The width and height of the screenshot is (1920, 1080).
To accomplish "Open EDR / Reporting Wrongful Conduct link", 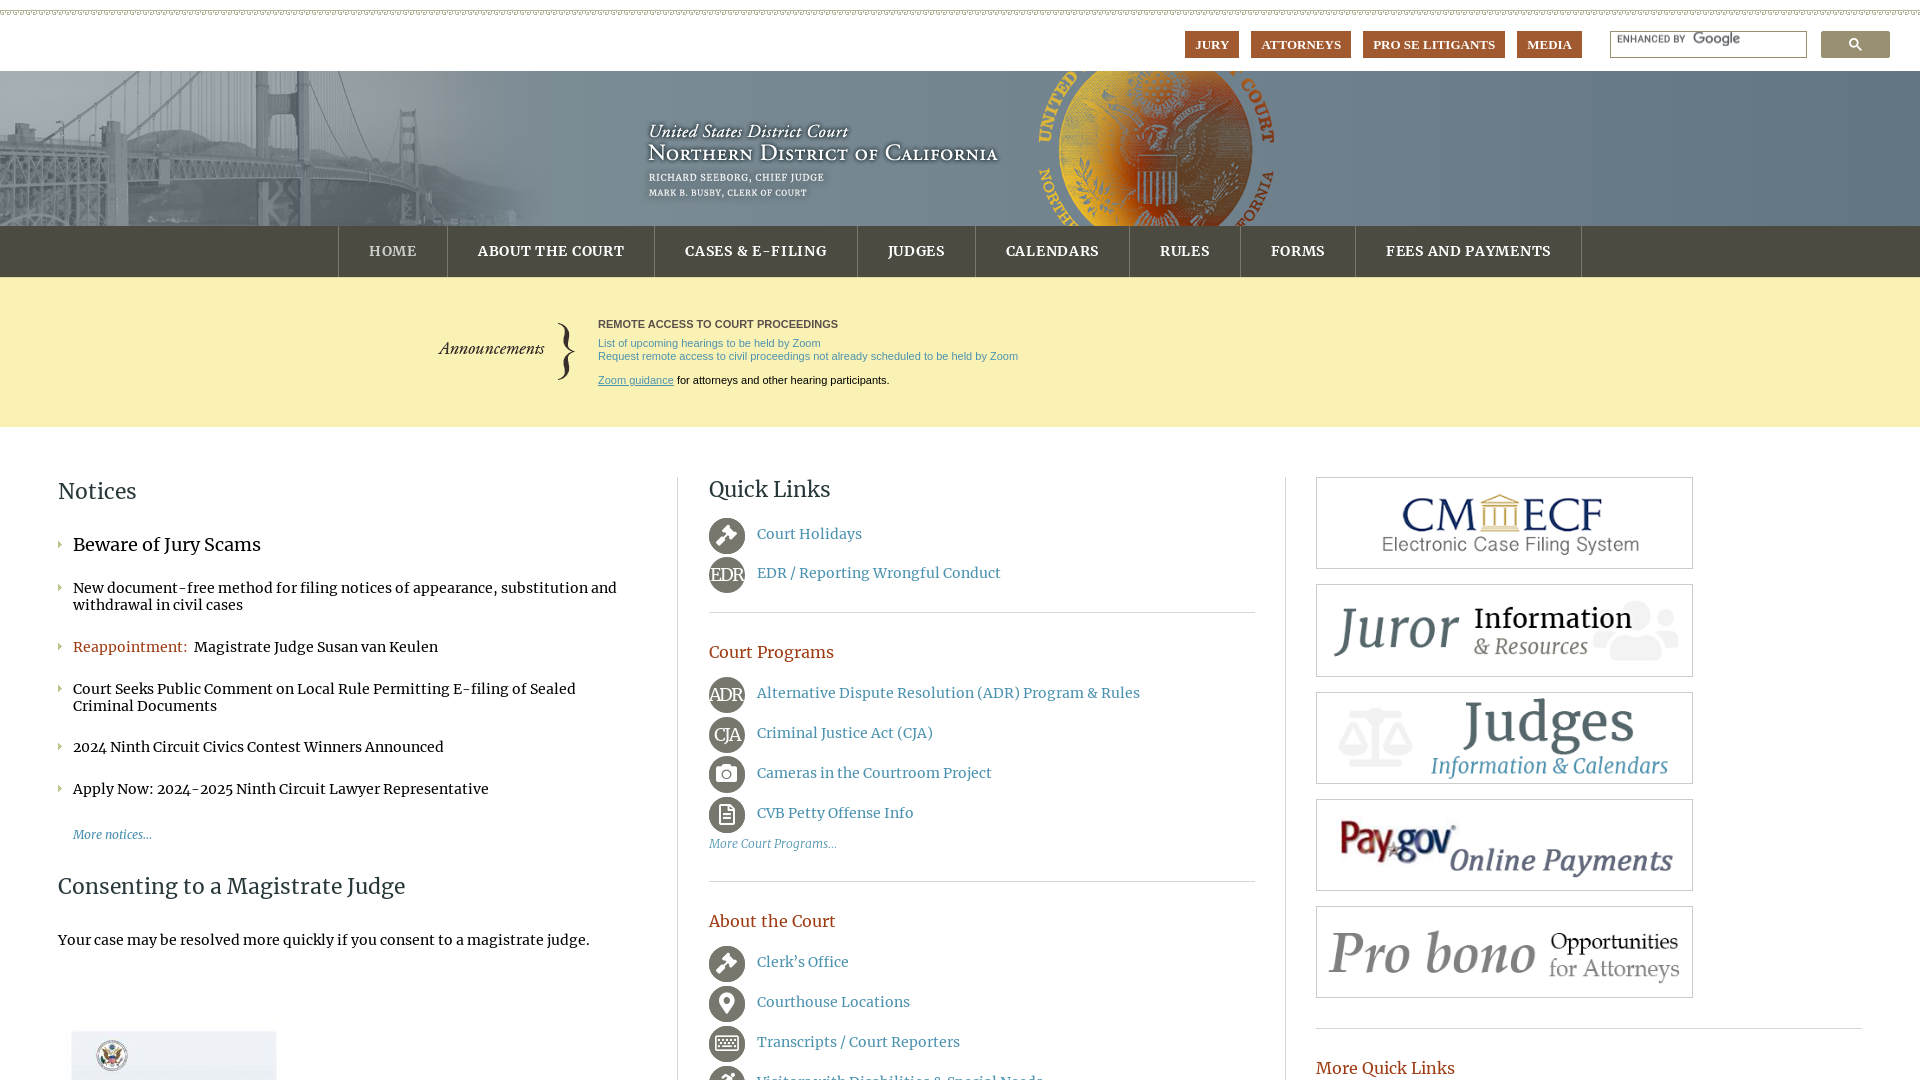I will (879, 573).
